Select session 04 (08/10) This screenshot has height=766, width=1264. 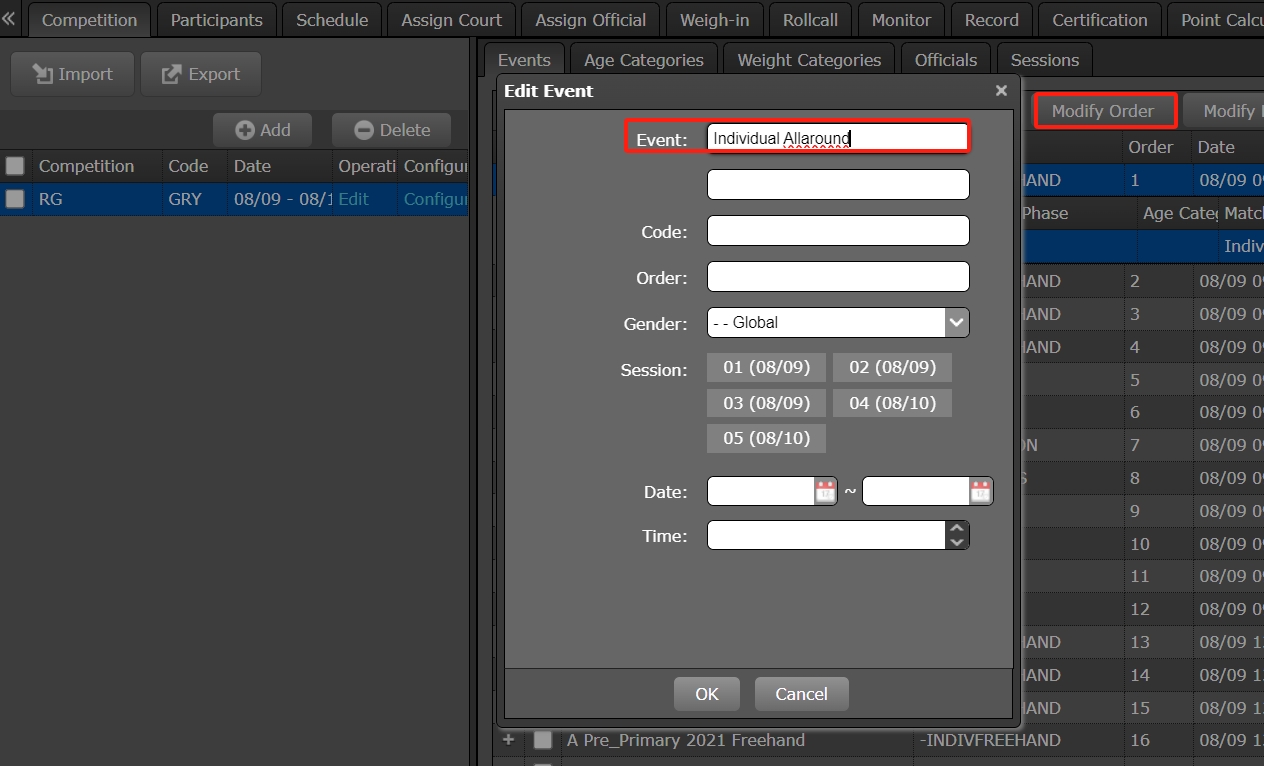(x=892, y=403)
